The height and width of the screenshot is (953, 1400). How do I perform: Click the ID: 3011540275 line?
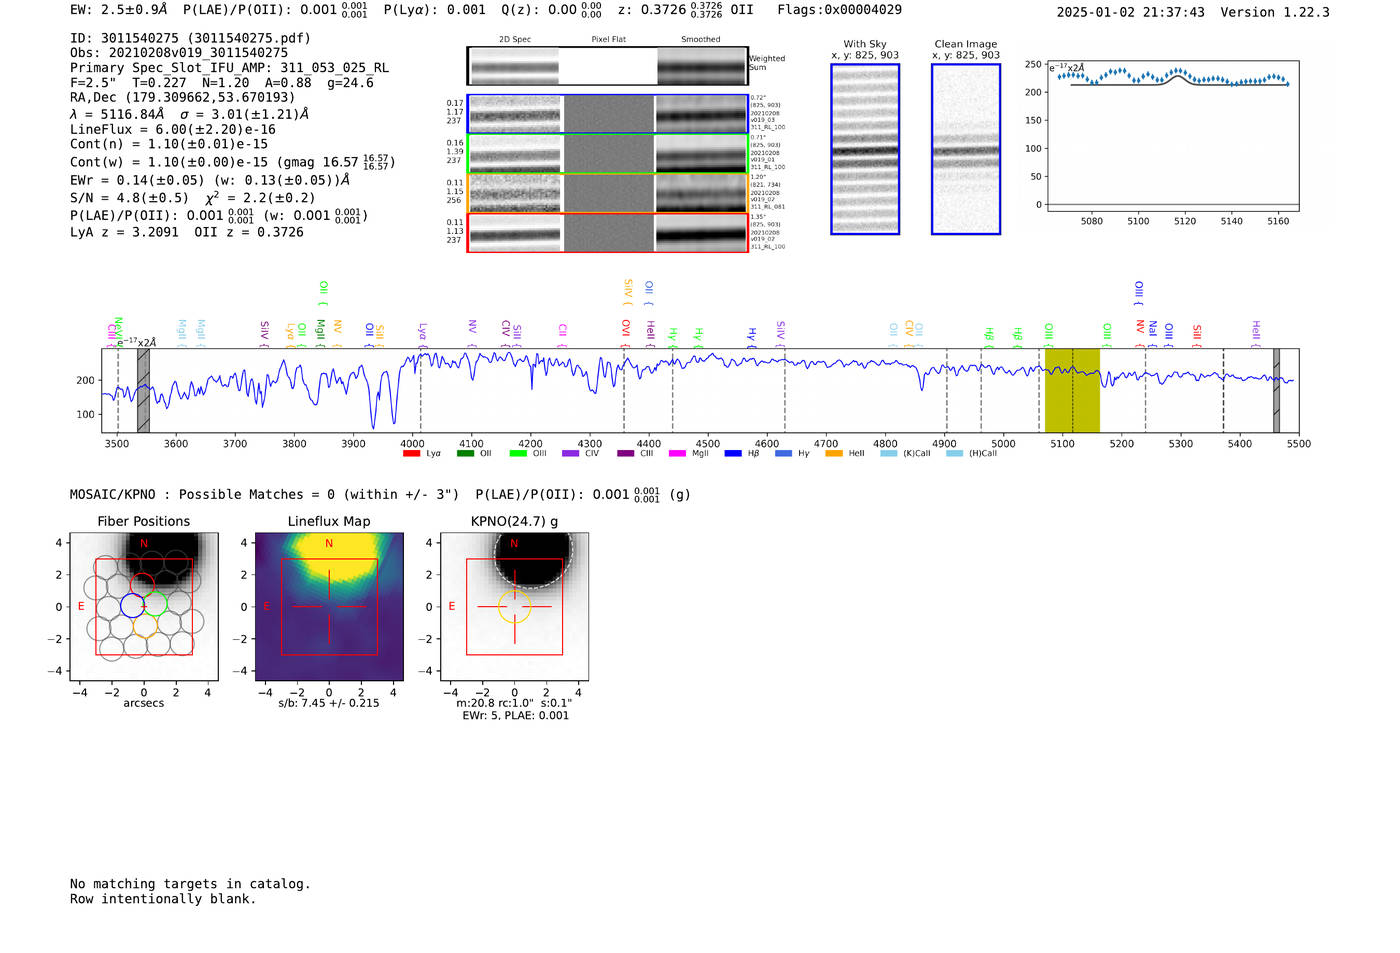[190, 38]
